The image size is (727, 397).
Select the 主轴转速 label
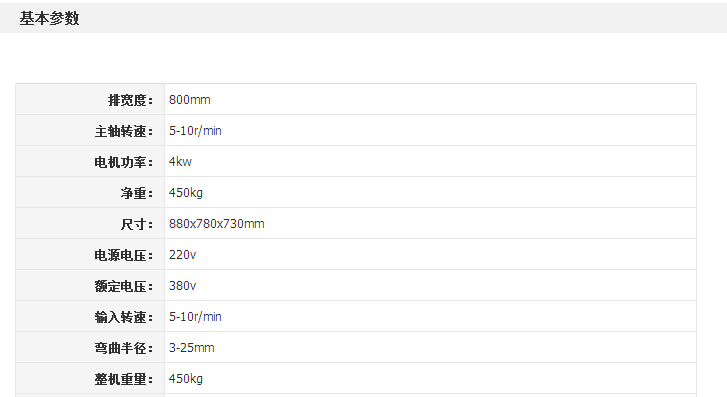(124, 131)
